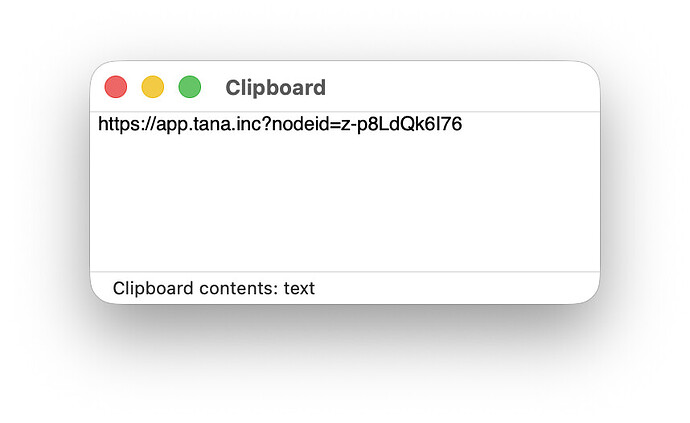Image resolution: width=690 pixels, height=423 pixels.
Task: Click the word "text" in the status bar
Action: point(299,289)
